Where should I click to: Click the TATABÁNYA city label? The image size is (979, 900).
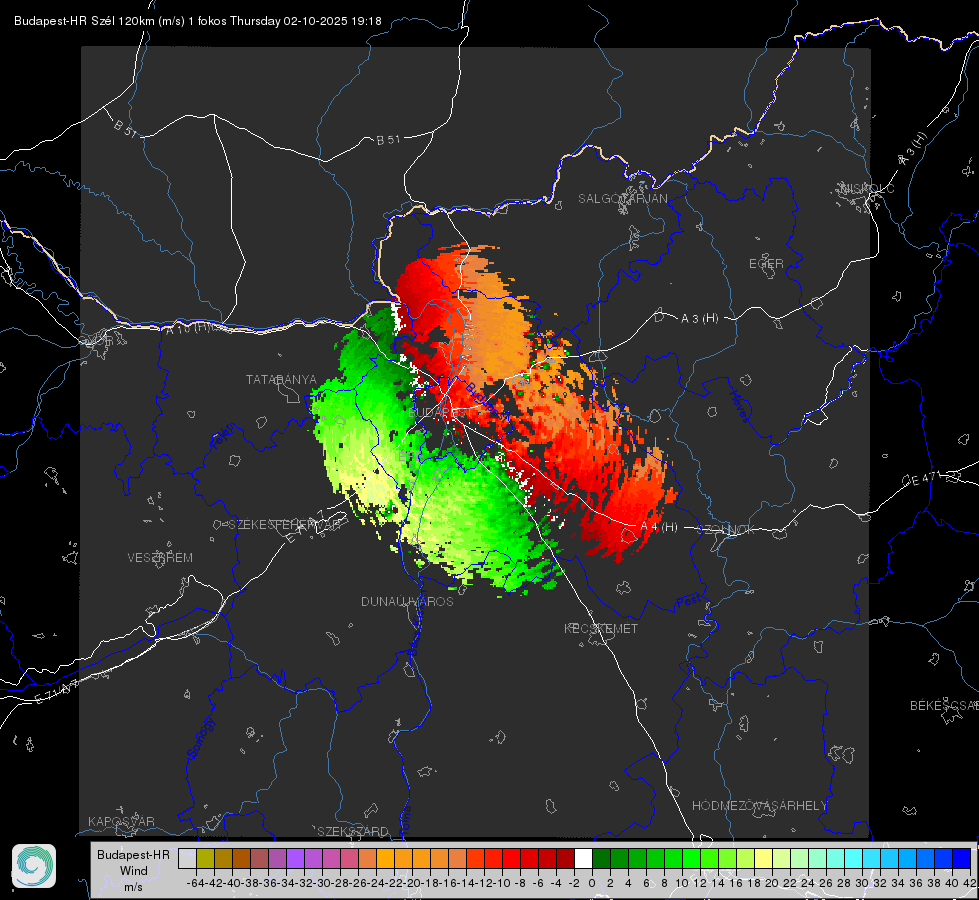pyautogui.click(x=281, y=380)
